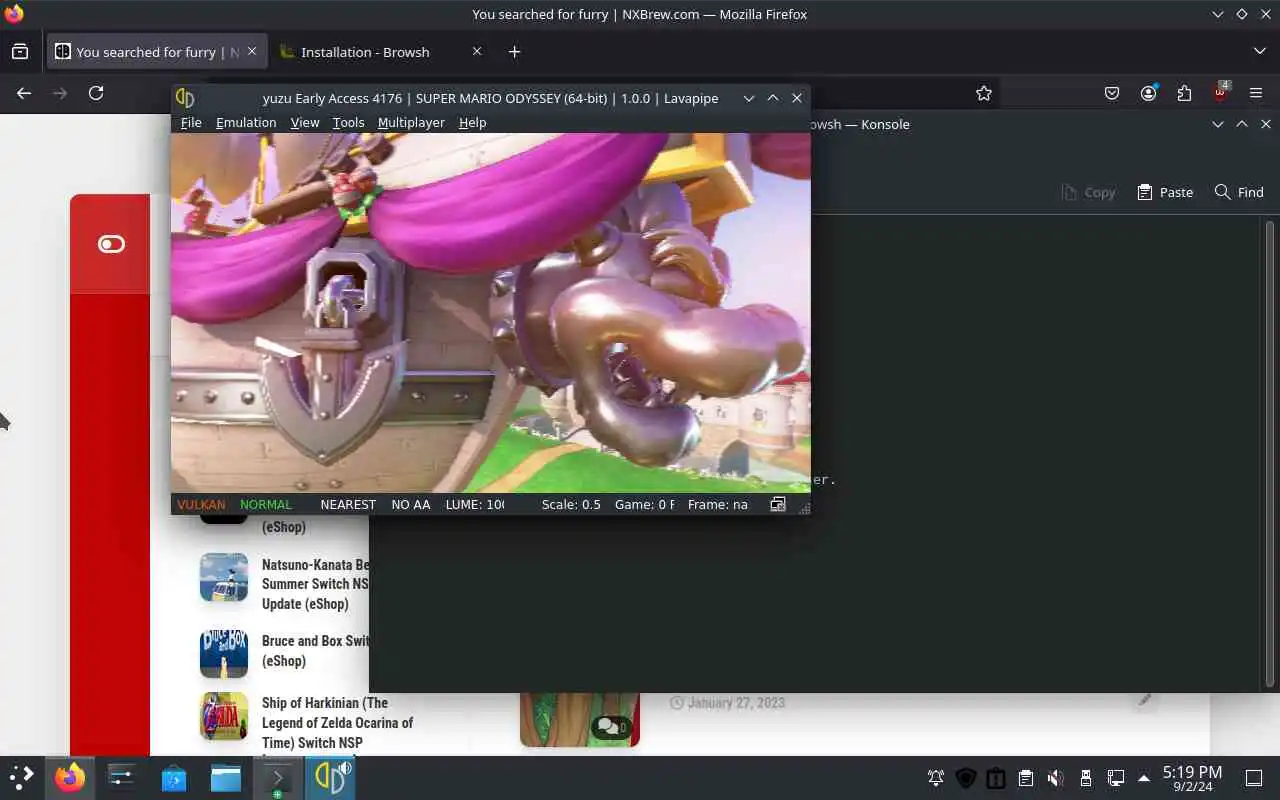Viewport: 1280px width, 800px height.
Task: Go back in Firefox
Action: (24, 93)
